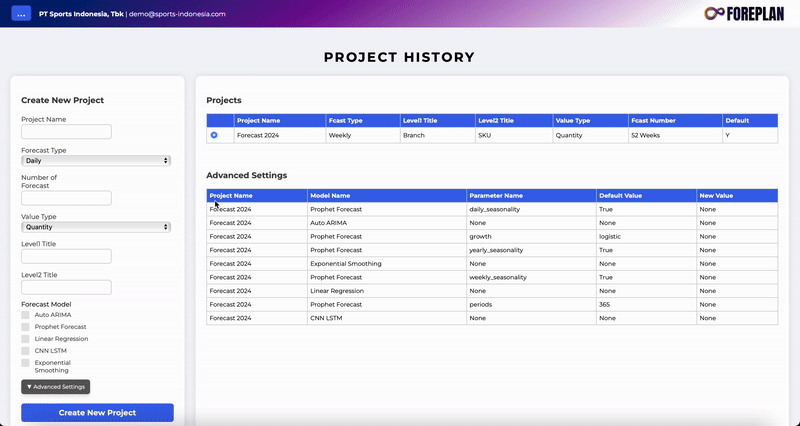Tick the Linear Regression checkbox

point(26,339)
